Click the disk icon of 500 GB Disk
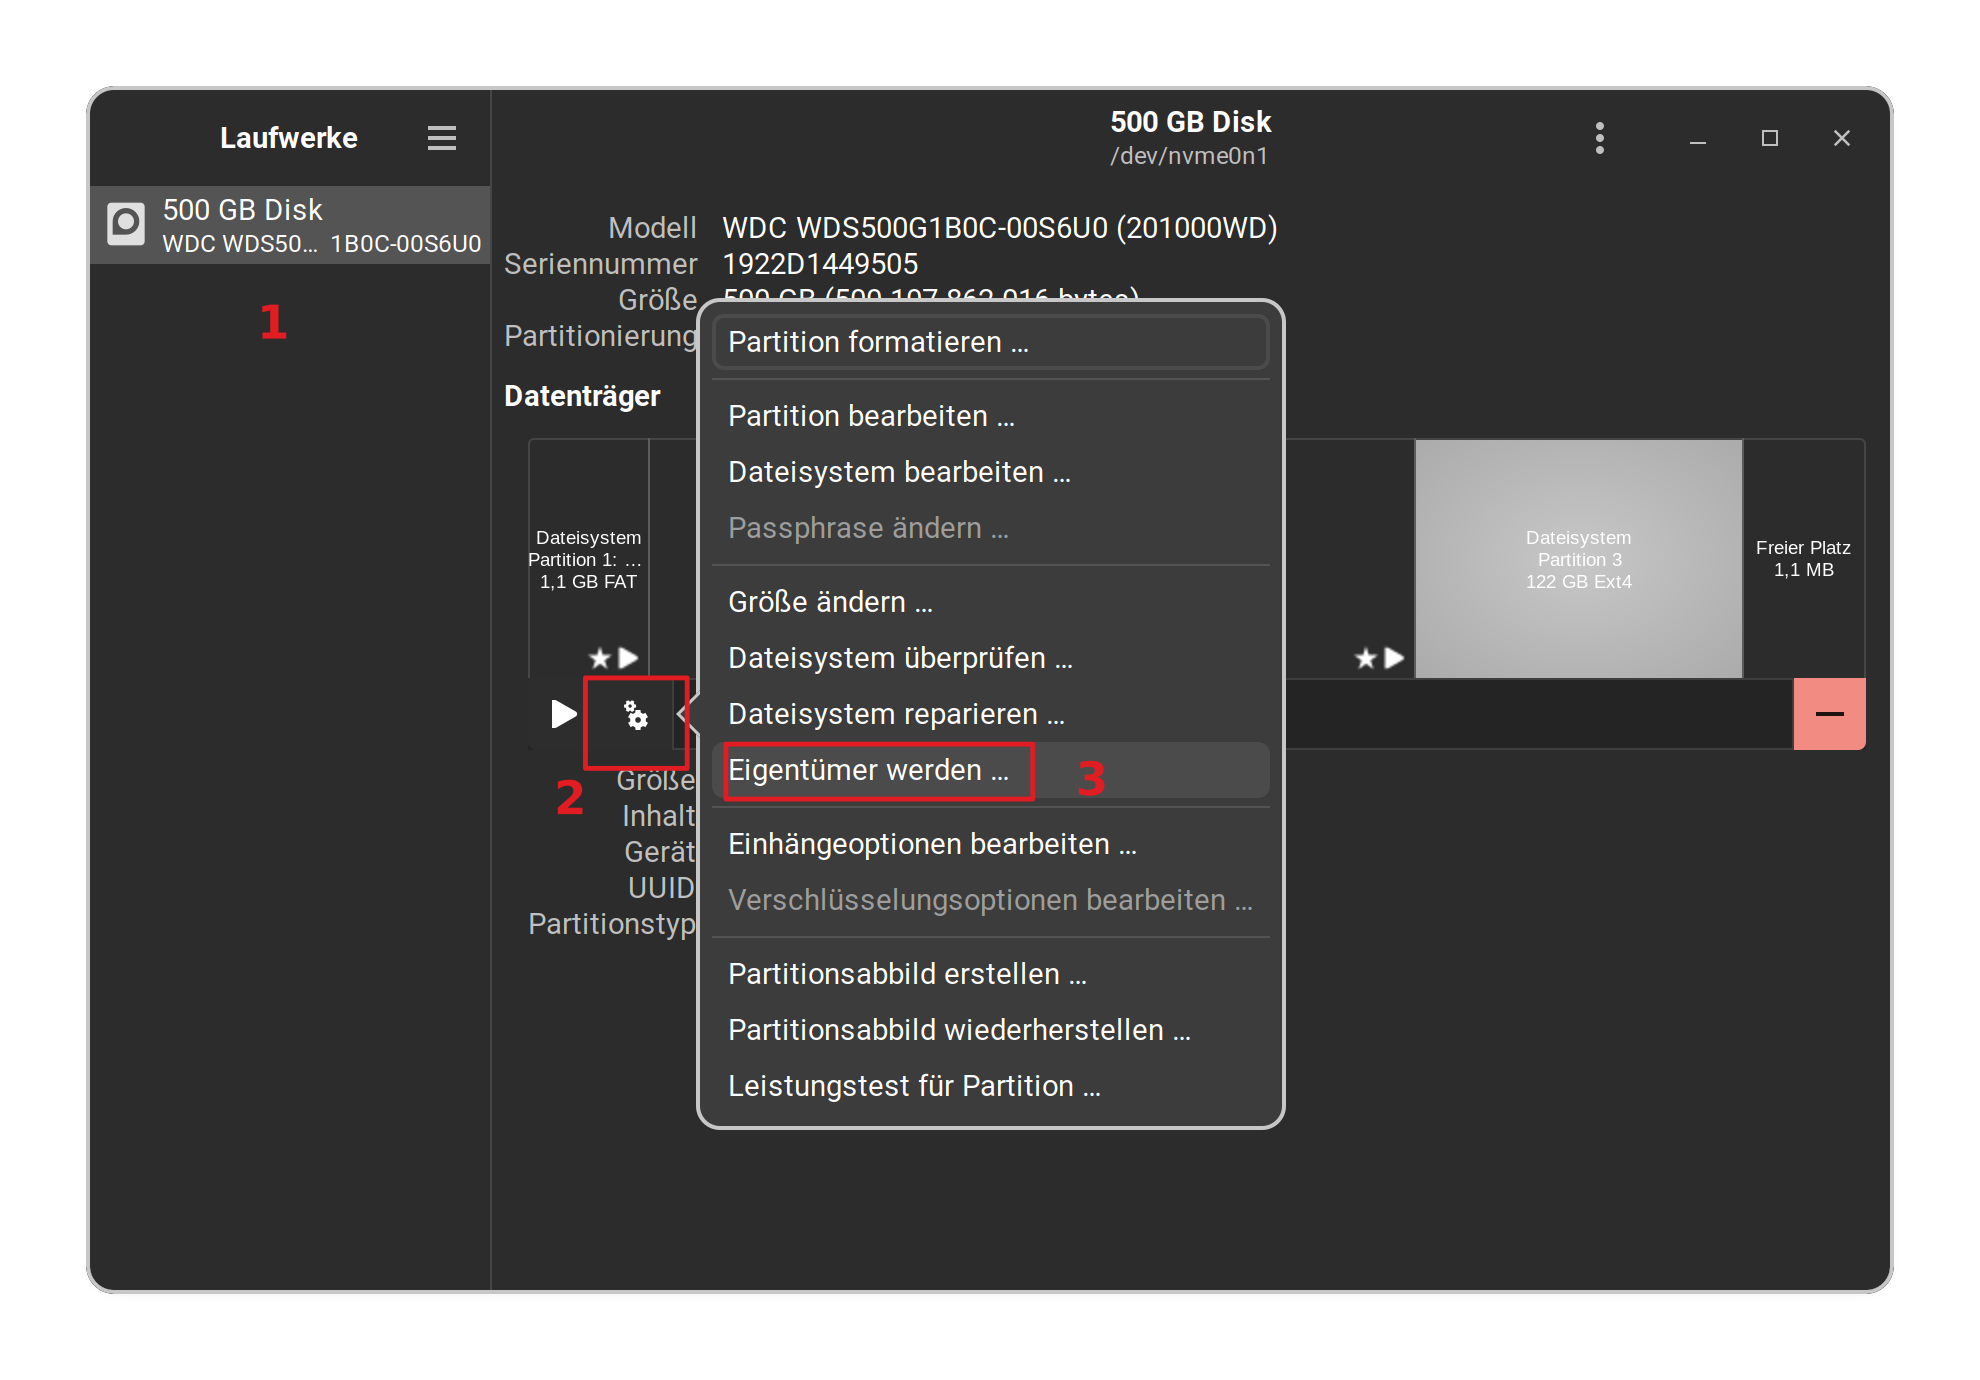This screenshot has width=1980, height=1380. (x=126, y=224)
